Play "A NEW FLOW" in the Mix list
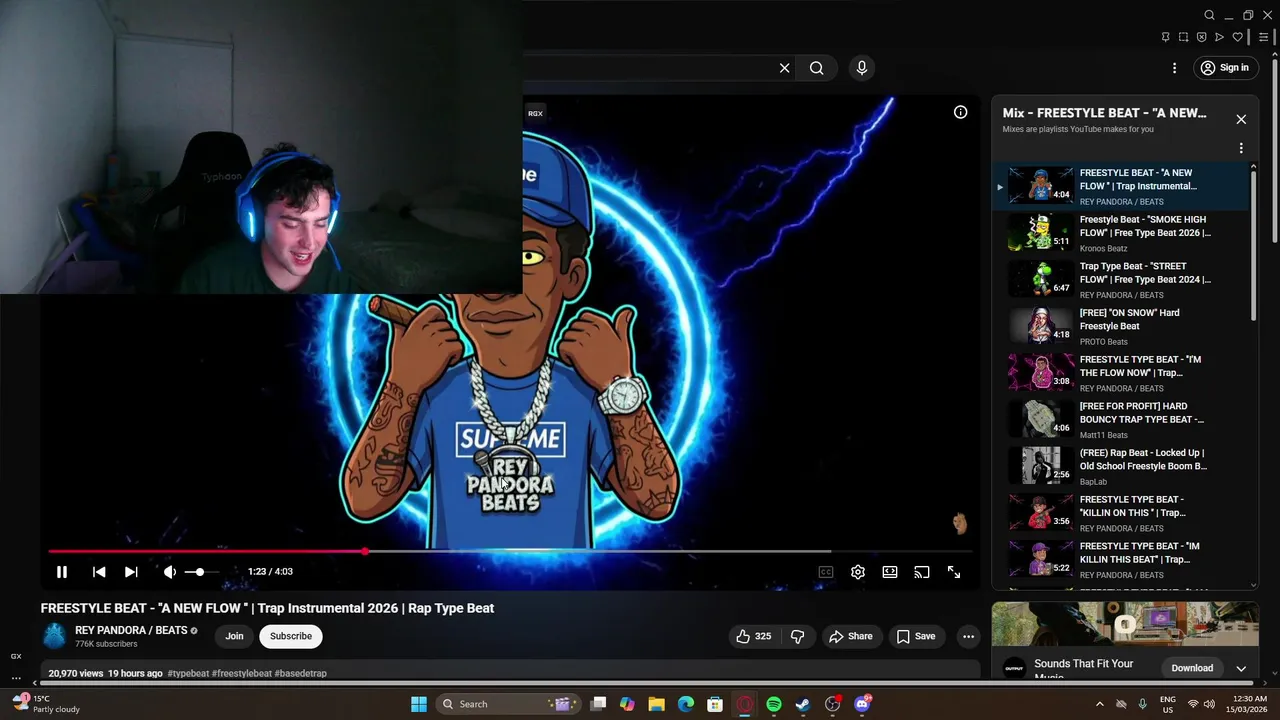1280x720 pixels. tap(1121, 186)
